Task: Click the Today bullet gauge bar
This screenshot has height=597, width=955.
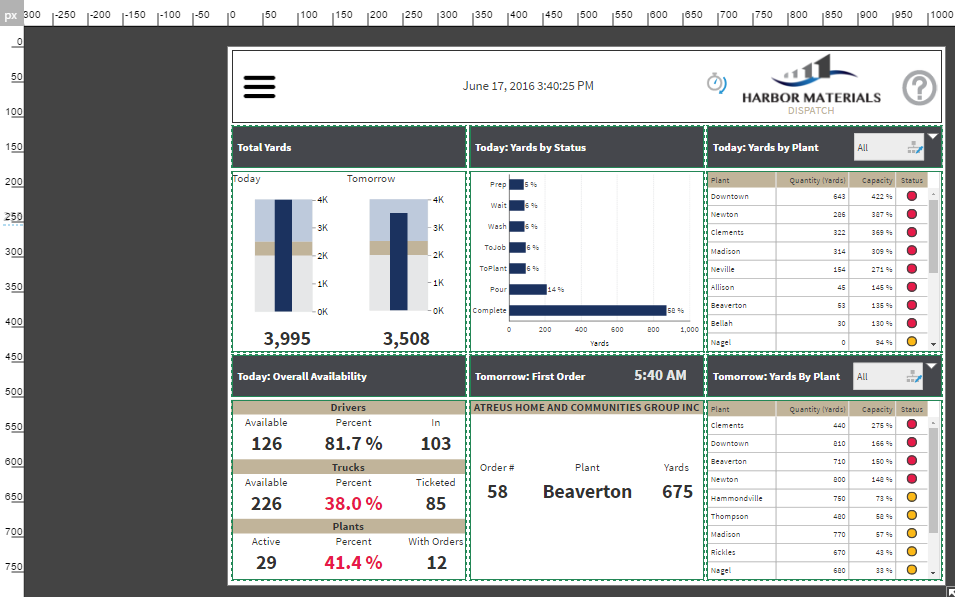Action: [x=283, y=255]
